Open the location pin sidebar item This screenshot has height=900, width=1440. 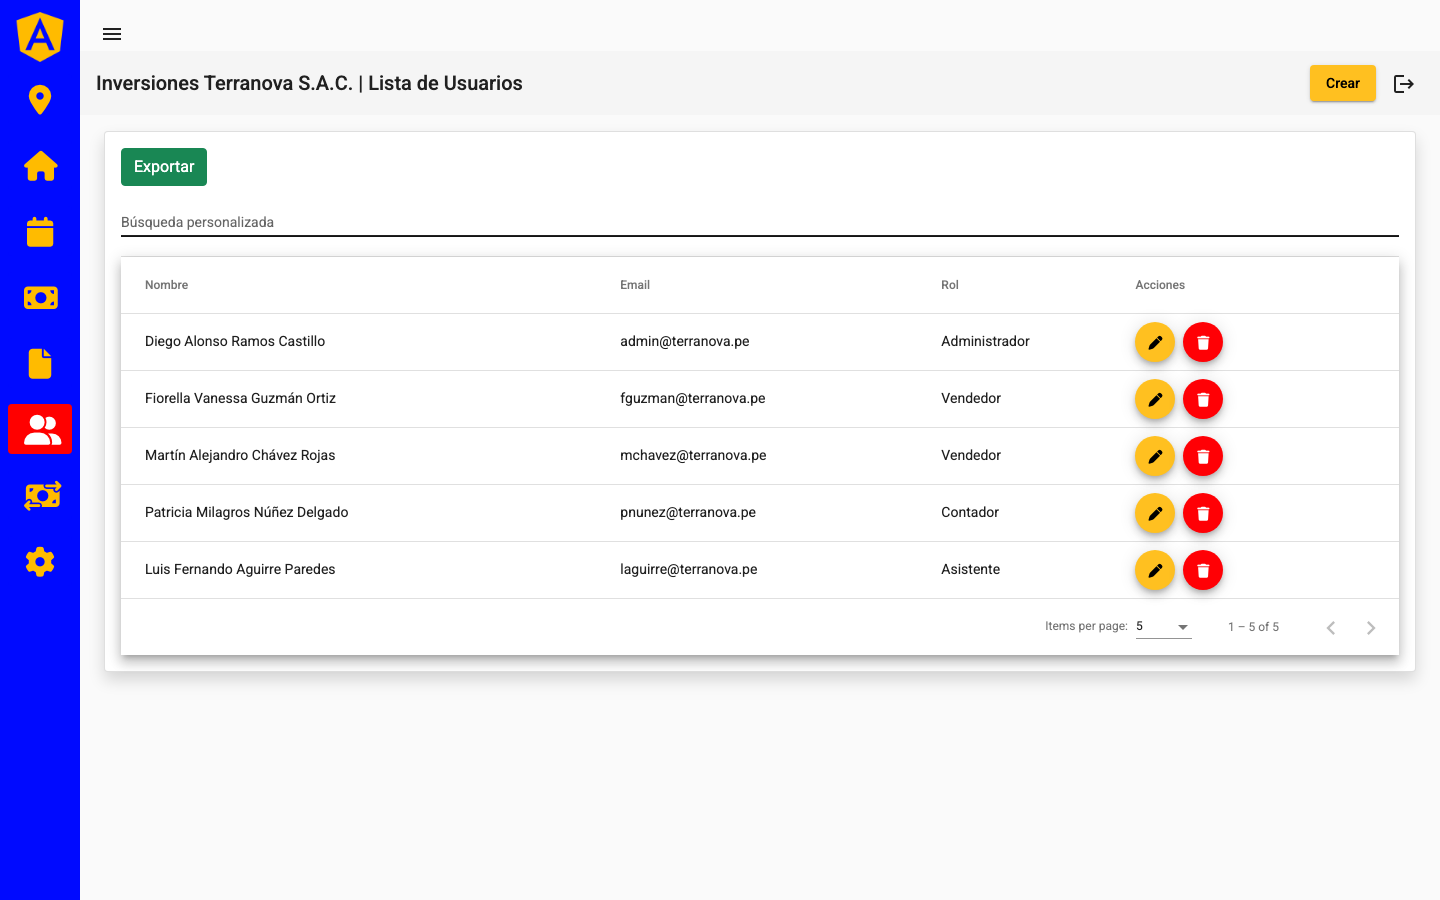pos(40,100)
